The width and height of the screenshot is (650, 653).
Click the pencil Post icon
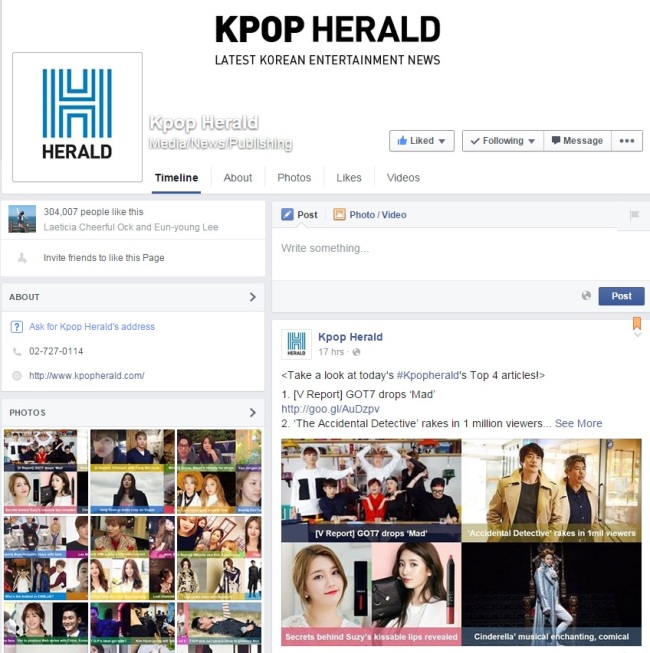(287, 214)
